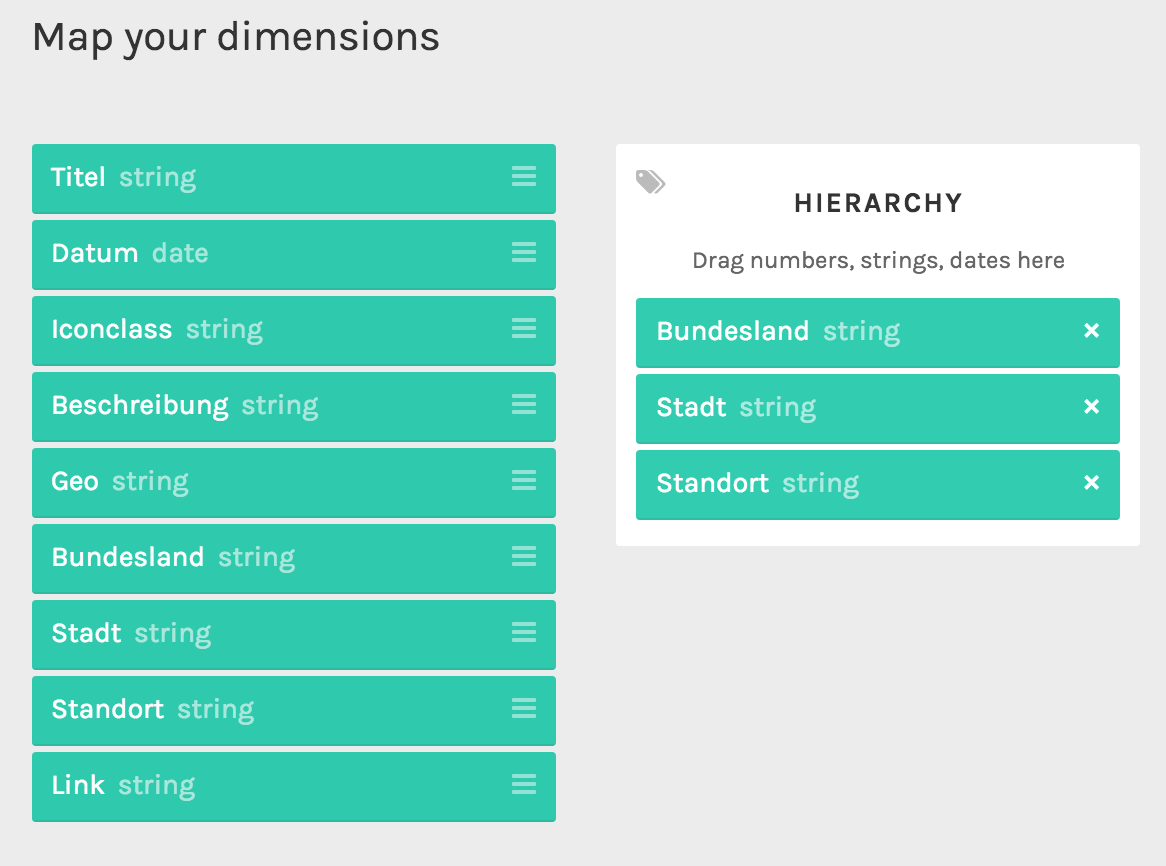Click the tags icon in Hierarchy panel
Screen dimensions: 1166x866
[x=651, y=181]
